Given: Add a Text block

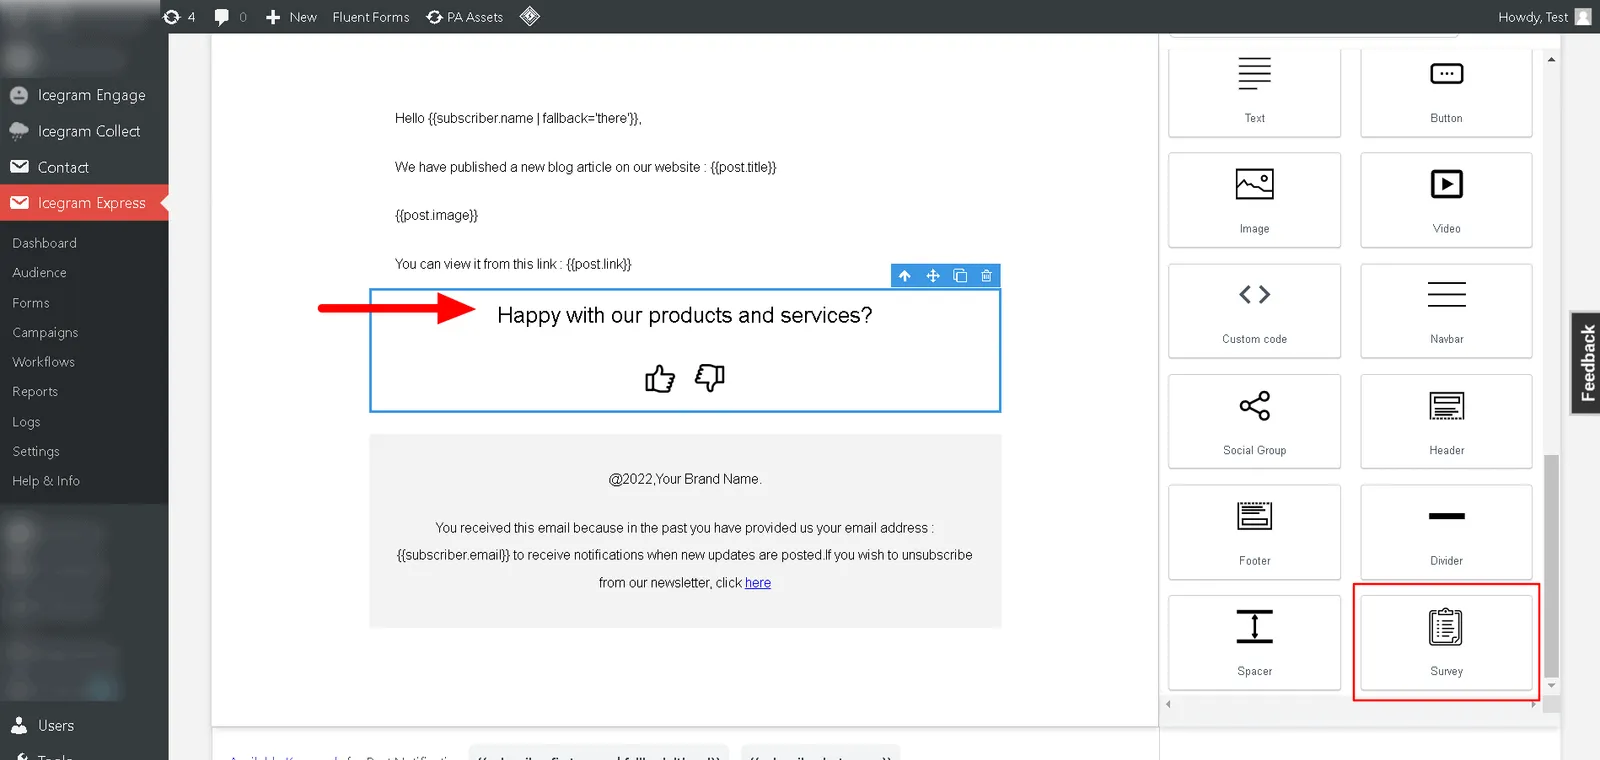Looking at the screenshot, I should [x=1254, y=91].
